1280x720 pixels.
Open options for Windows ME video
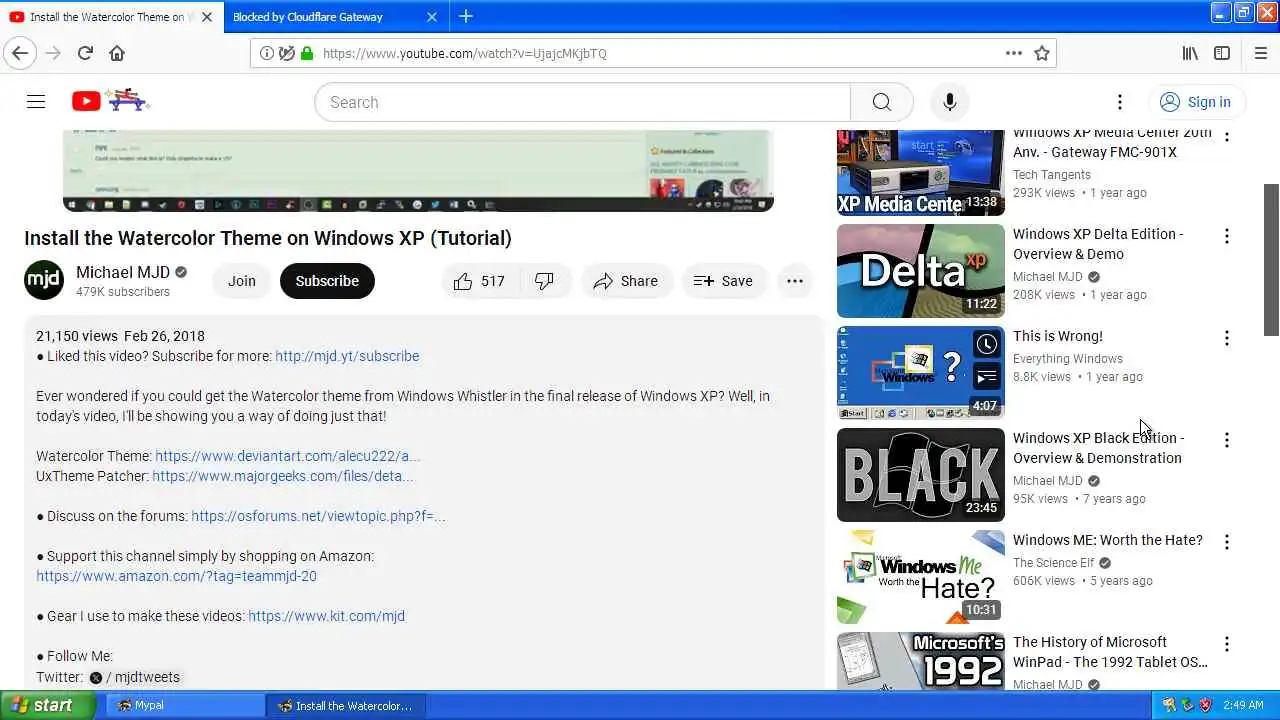pos(1227,542)
